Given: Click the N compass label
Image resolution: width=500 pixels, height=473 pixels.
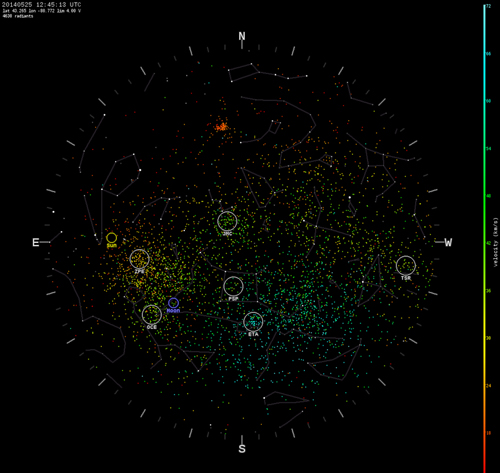Looking at the screenshot, I should coord(242,36).
